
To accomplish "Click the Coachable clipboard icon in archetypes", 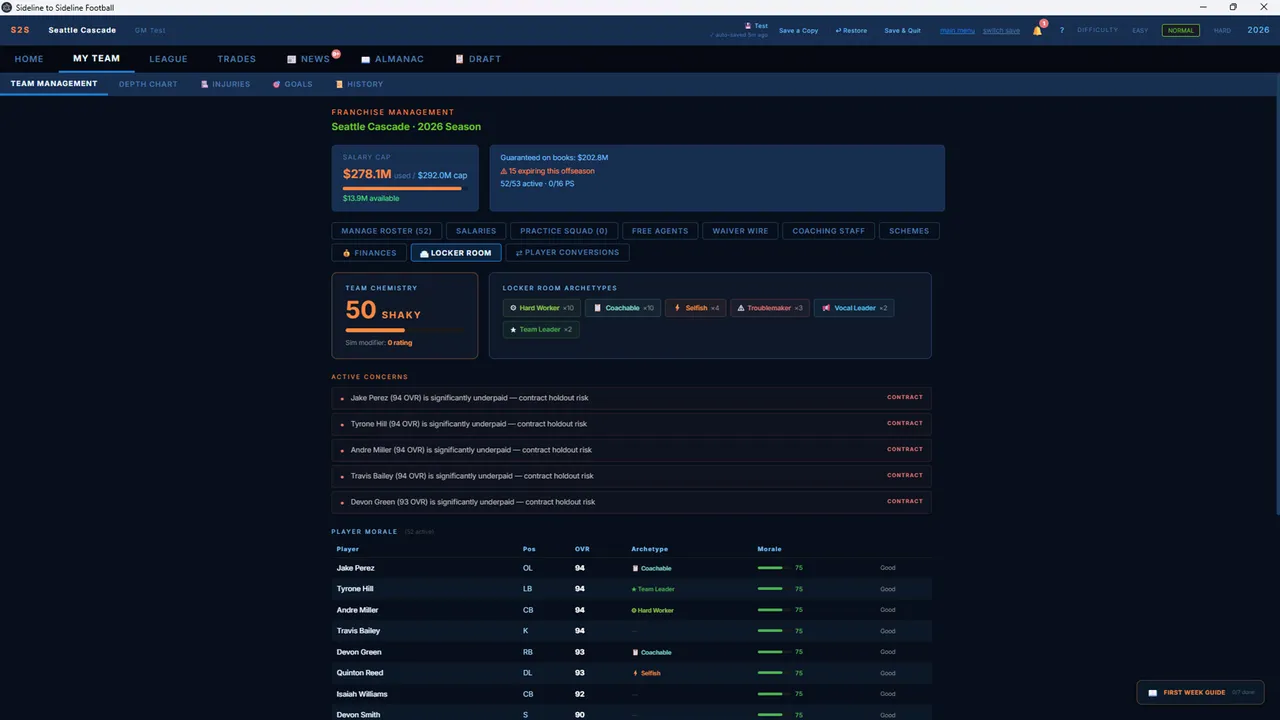I will click(x=597, y=308).
